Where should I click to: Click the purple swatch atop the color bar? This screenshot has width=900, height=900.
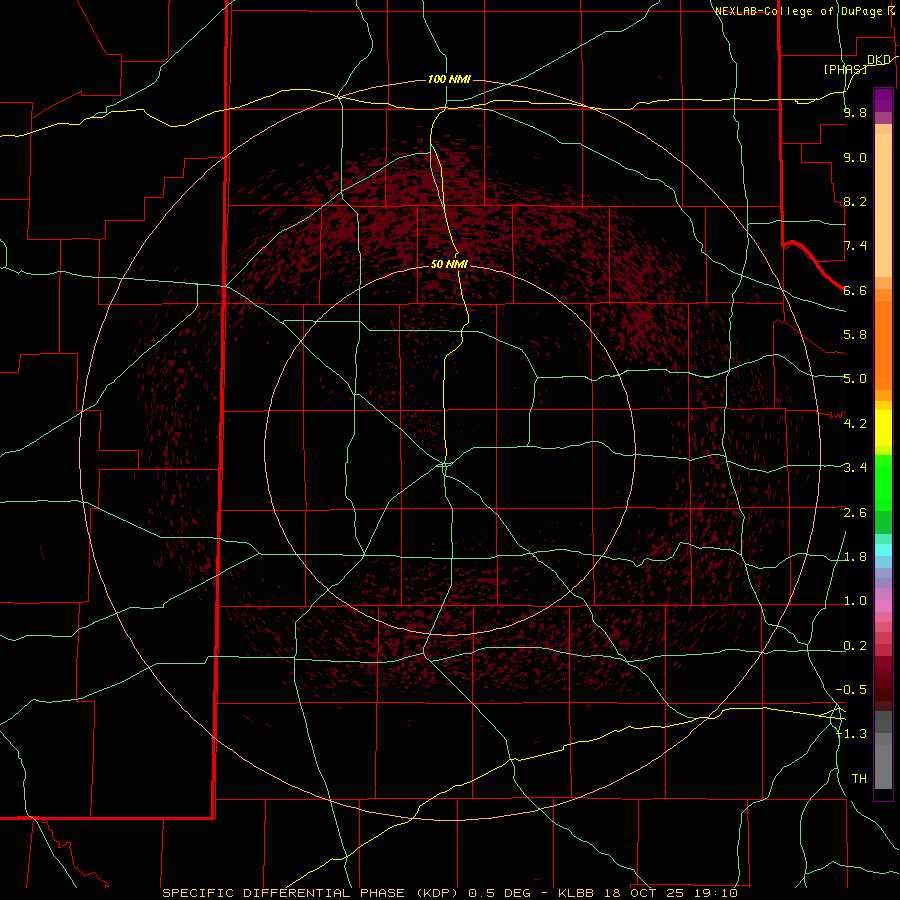[x=883, y=100]
